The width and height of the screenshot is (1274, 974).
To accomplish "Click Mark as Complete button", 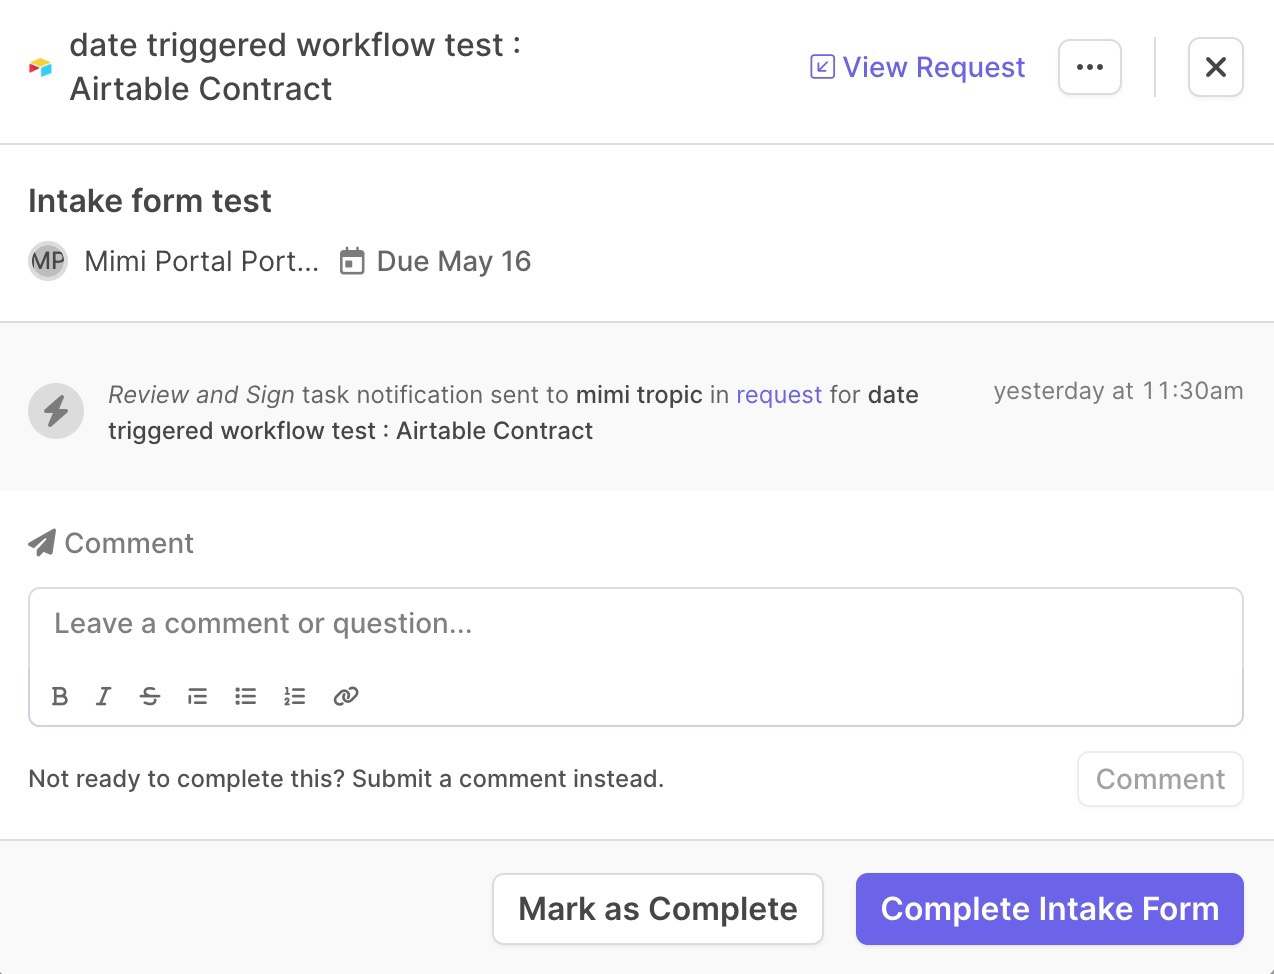I will coord(658,909).
